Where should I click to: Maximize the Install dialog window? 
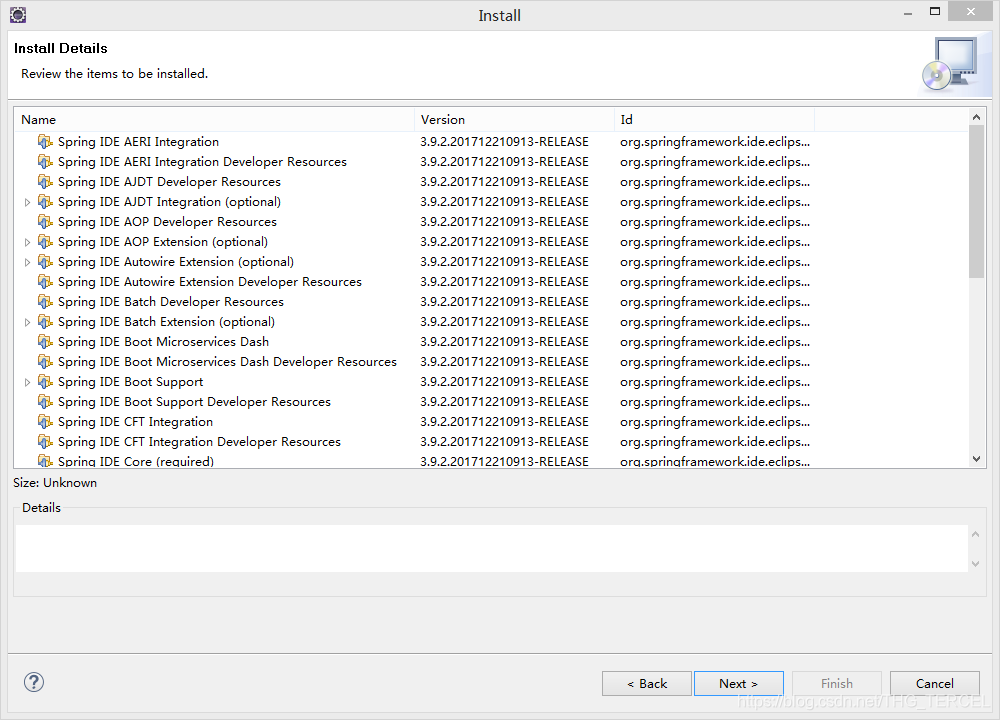point(935,11)
